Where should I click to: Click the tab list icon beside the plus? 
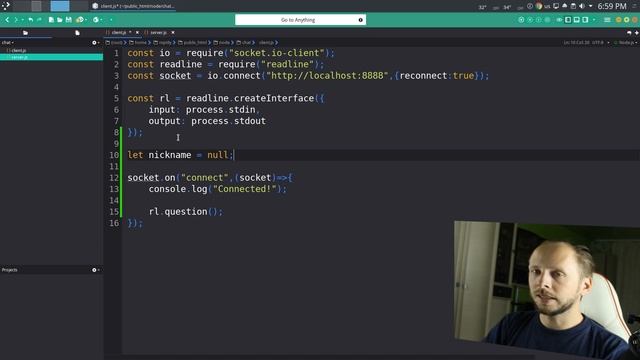[x=629, y=33]
